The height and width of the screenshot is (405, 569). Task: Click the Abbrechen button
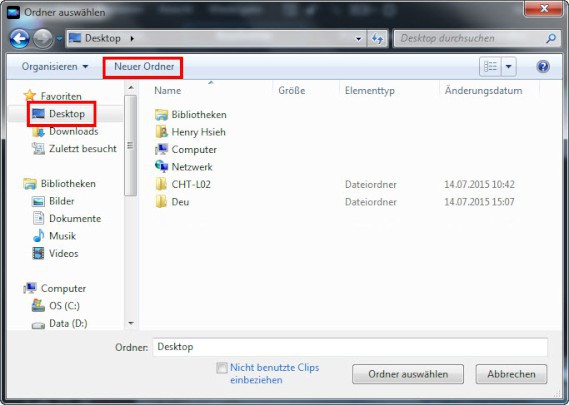[x=511, y=374]
